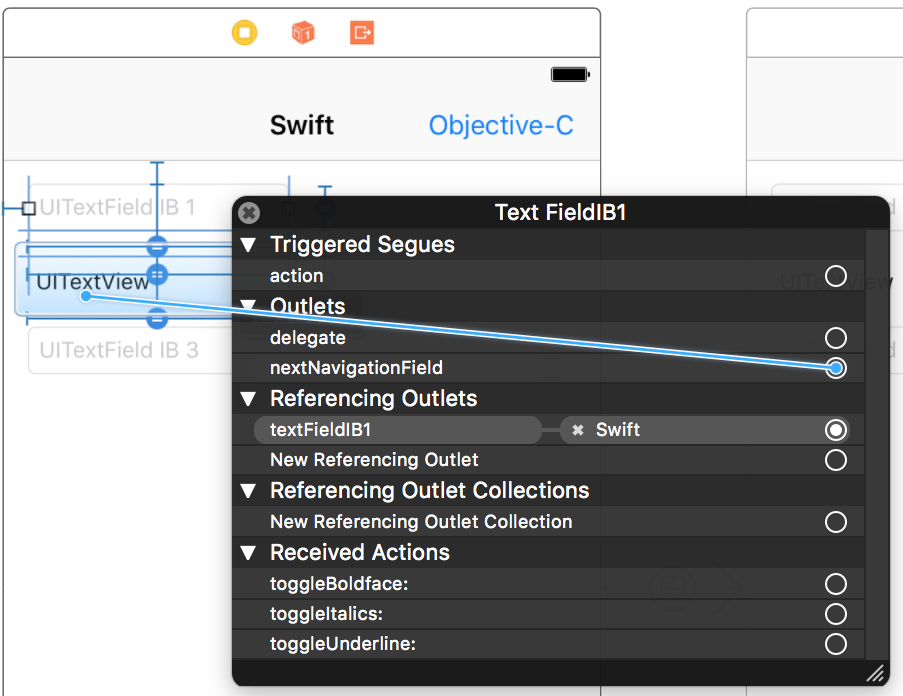The width and height of the screenshot is (903, 696).
Task: Click the orange Exit segue icon
Action: point(361,32)
